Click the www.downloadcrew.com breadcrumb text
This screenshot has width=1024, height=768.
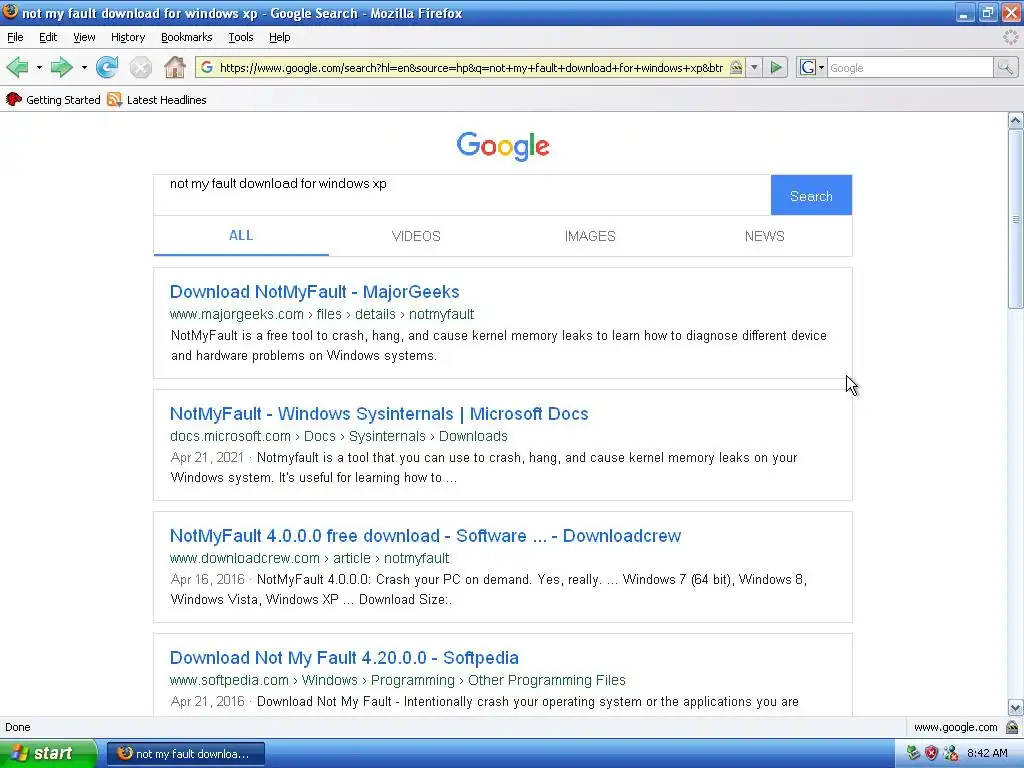tap(245, 558)
